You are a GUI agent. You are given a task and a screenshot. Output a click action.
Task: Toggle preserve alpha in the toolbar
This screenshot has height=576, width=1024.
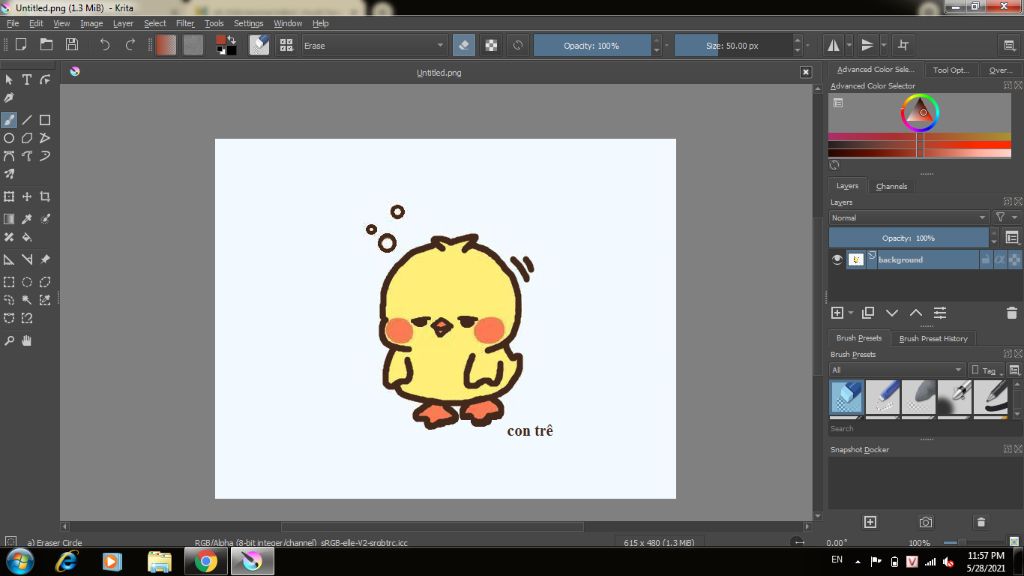[x=491, y=45]
